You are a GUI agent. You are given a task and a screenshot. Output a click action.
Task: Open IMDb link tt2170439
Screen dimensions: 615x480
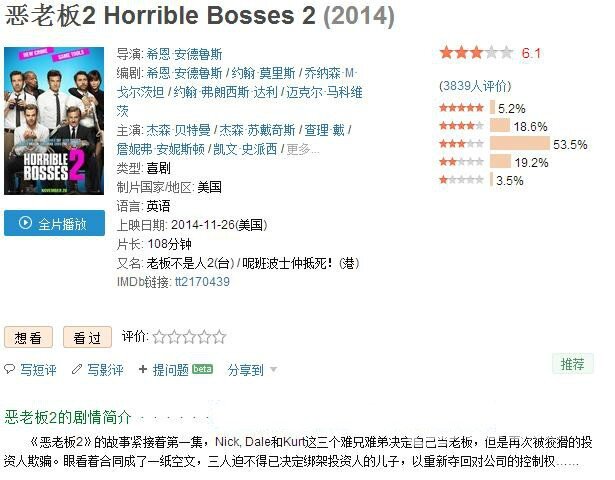(x=202, y=282)
